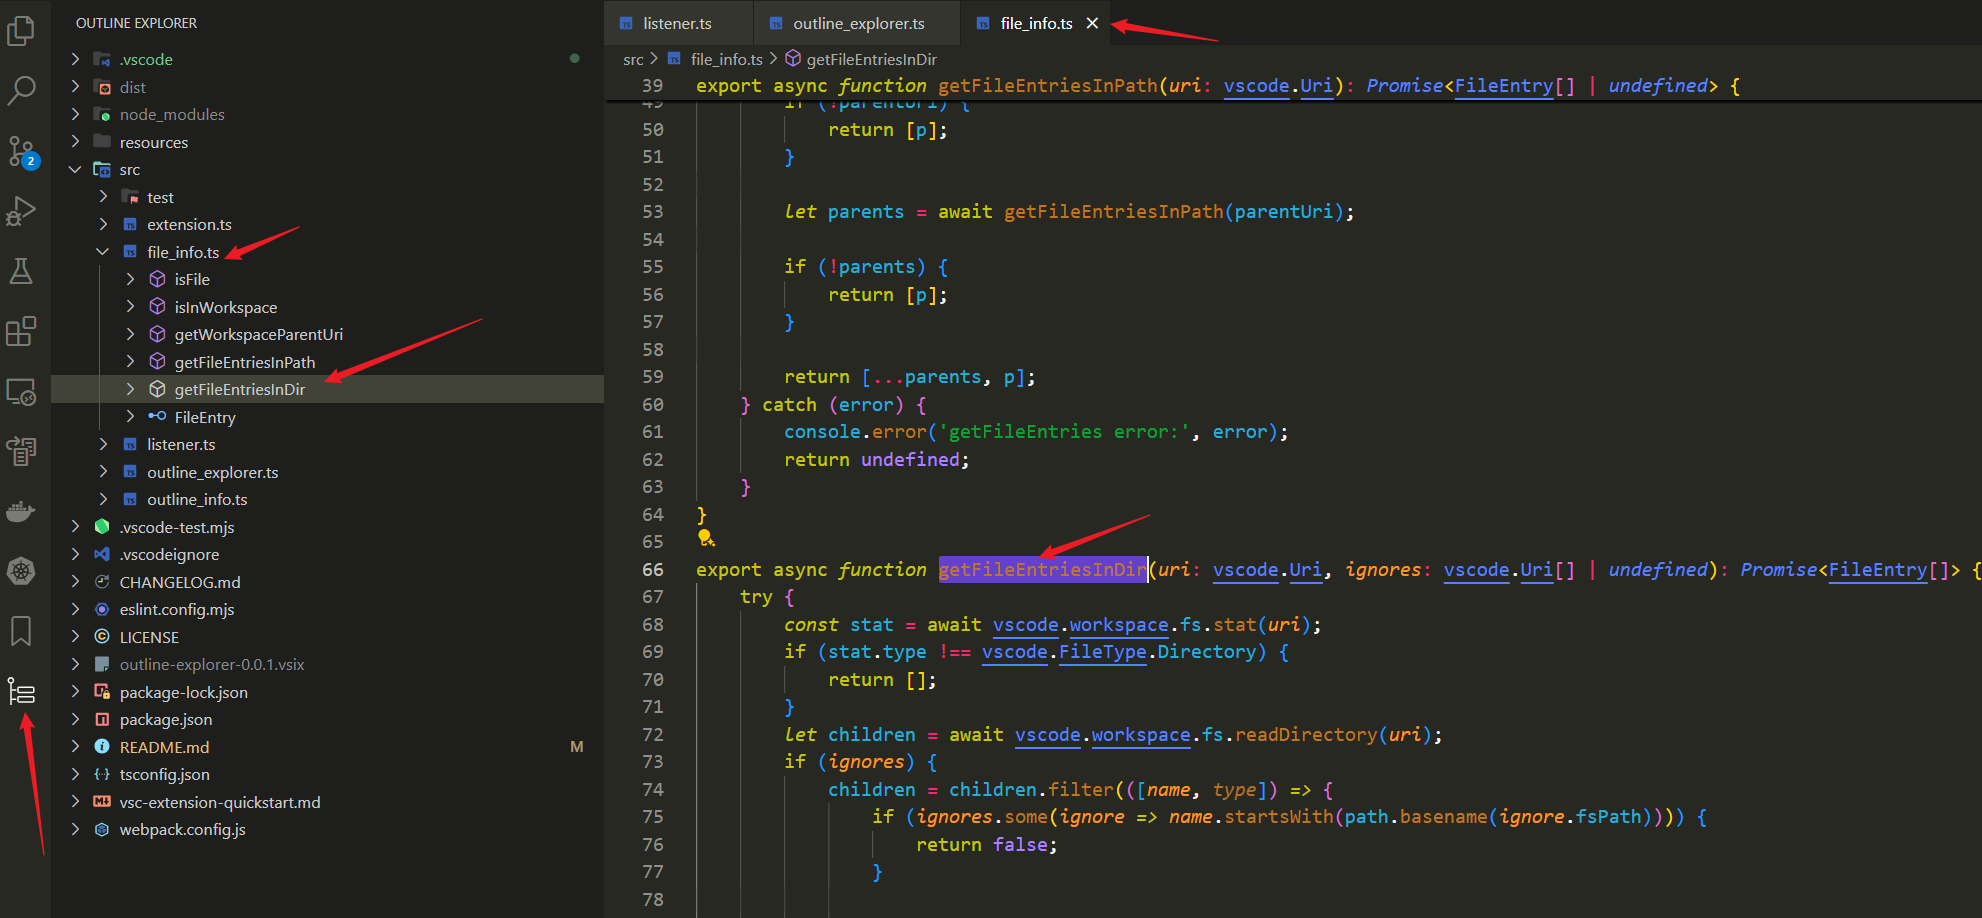1982x918 pixels.
Task: Expand the listener.ts outline node
Action: point(103,444)
